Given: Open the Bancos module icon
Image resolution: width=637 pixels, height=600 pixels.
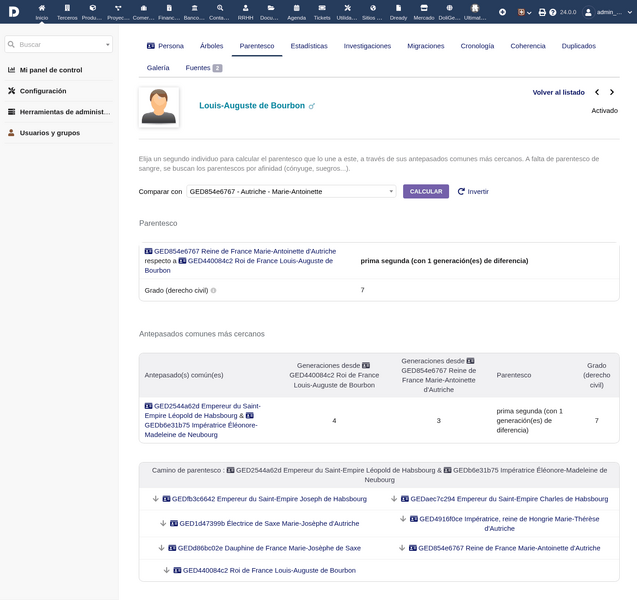Looking at the screenshot, I should (194, 8).
